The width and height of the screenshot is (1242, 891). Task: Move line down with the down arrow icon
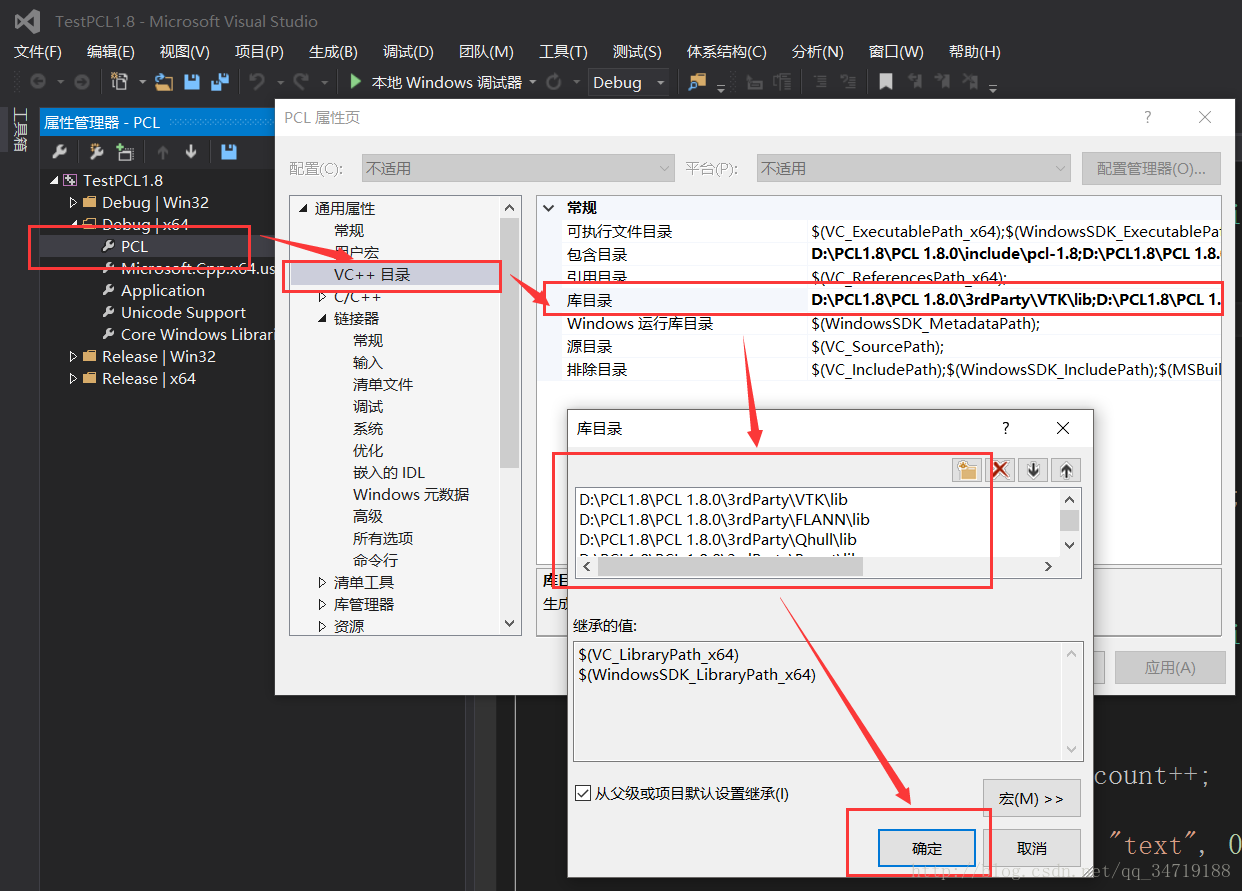coord(1034,470)
